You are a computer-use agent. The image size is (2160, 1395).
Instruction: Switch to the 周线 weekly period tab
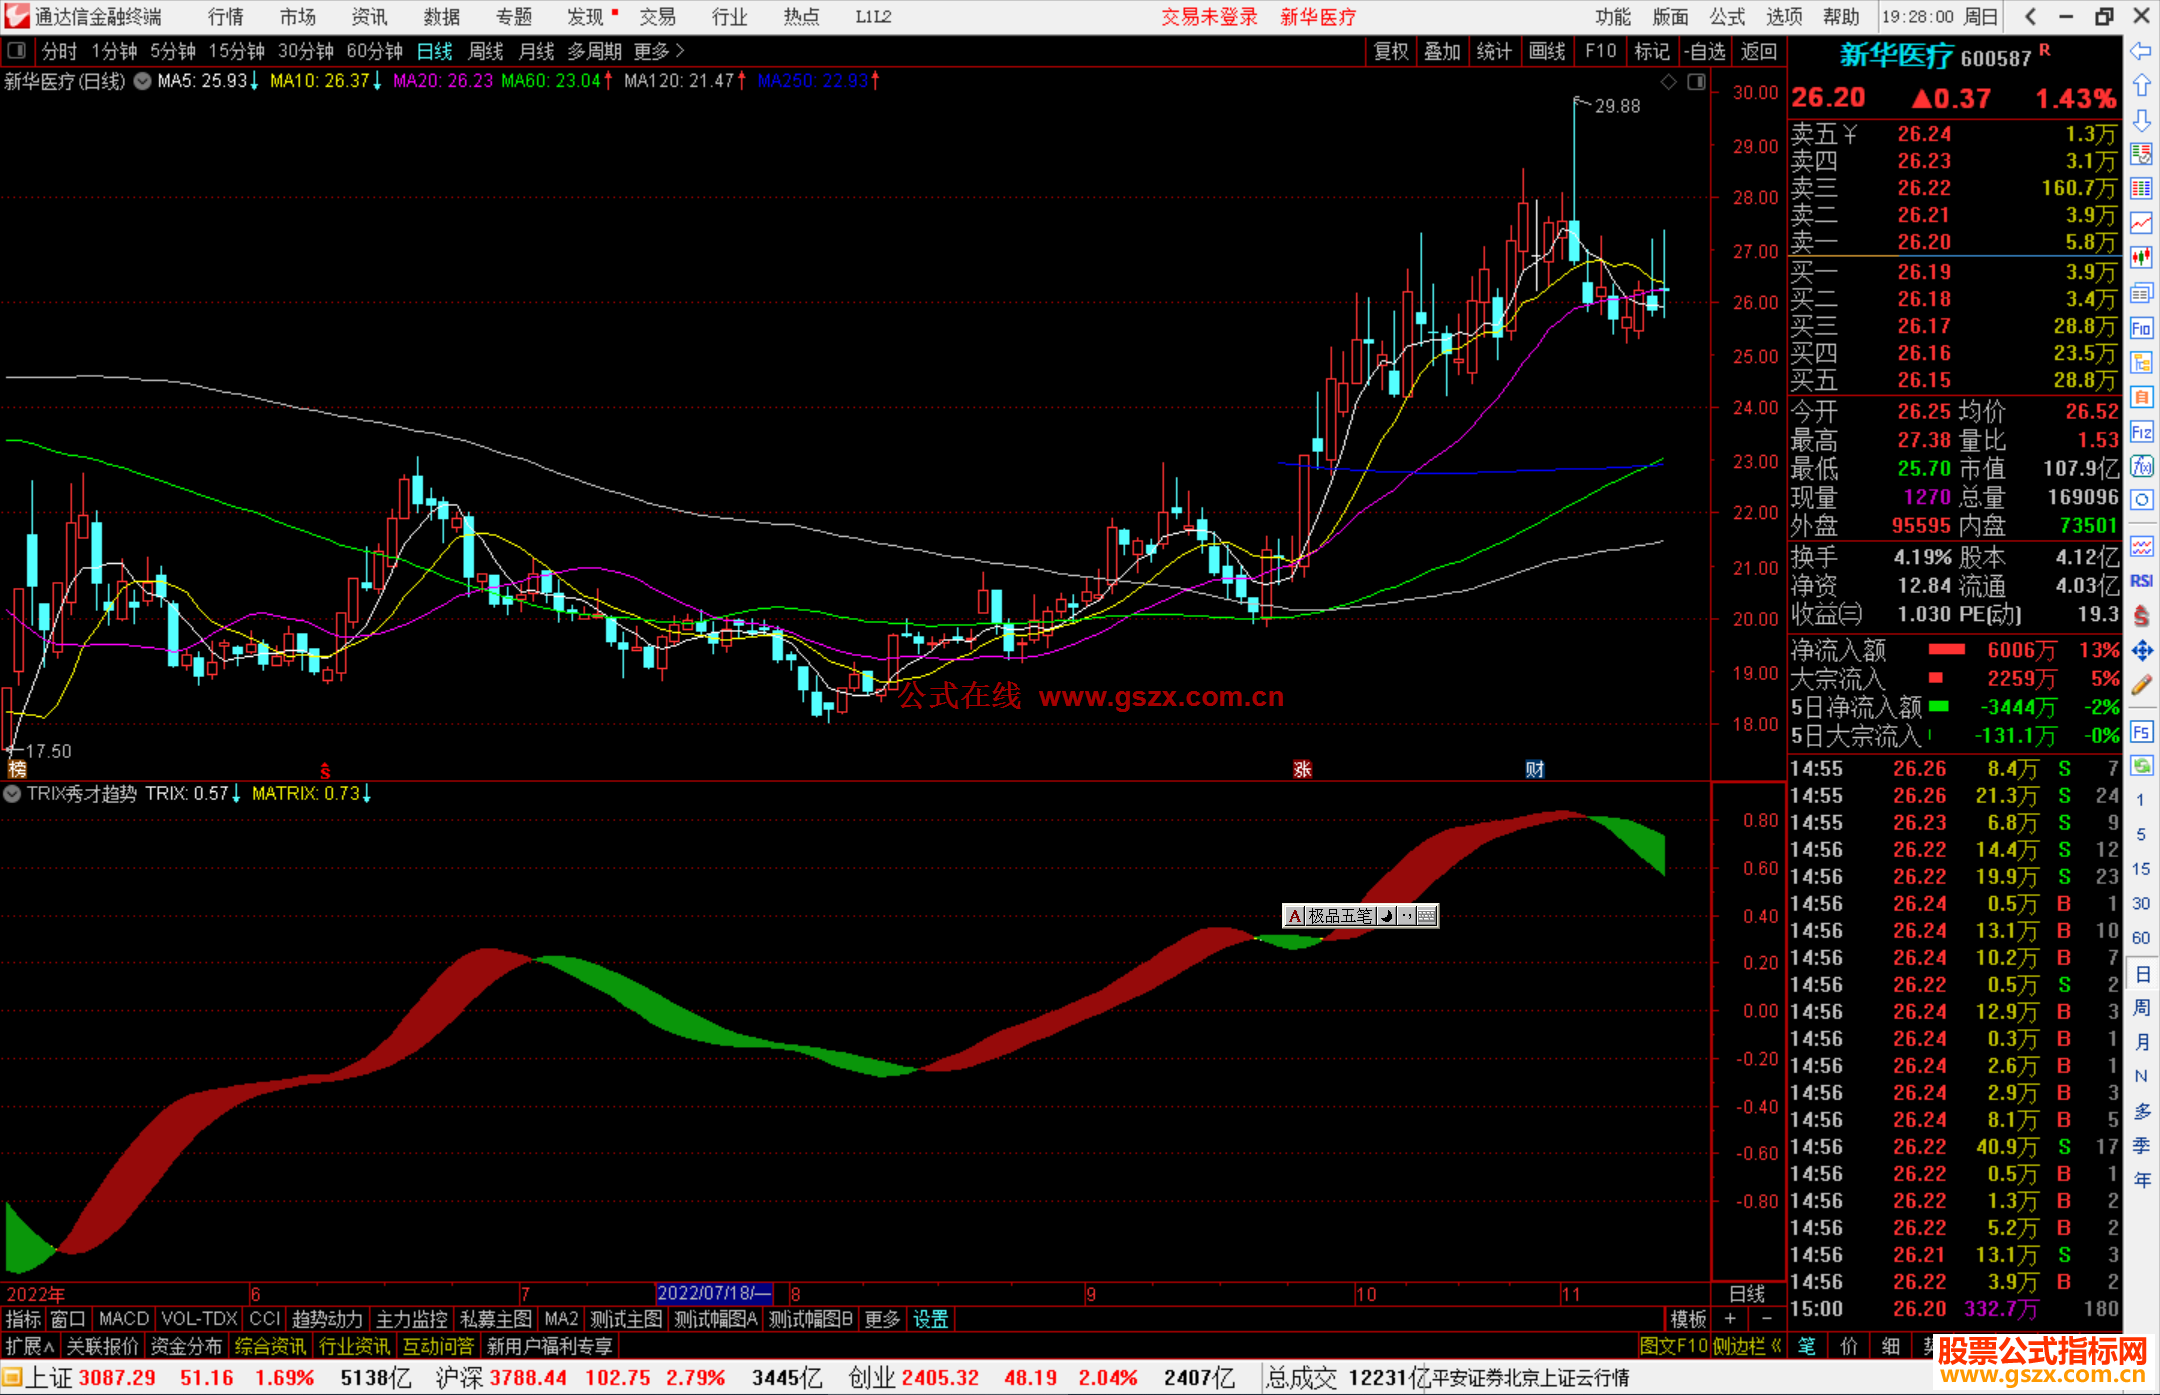tap(486, 51)
